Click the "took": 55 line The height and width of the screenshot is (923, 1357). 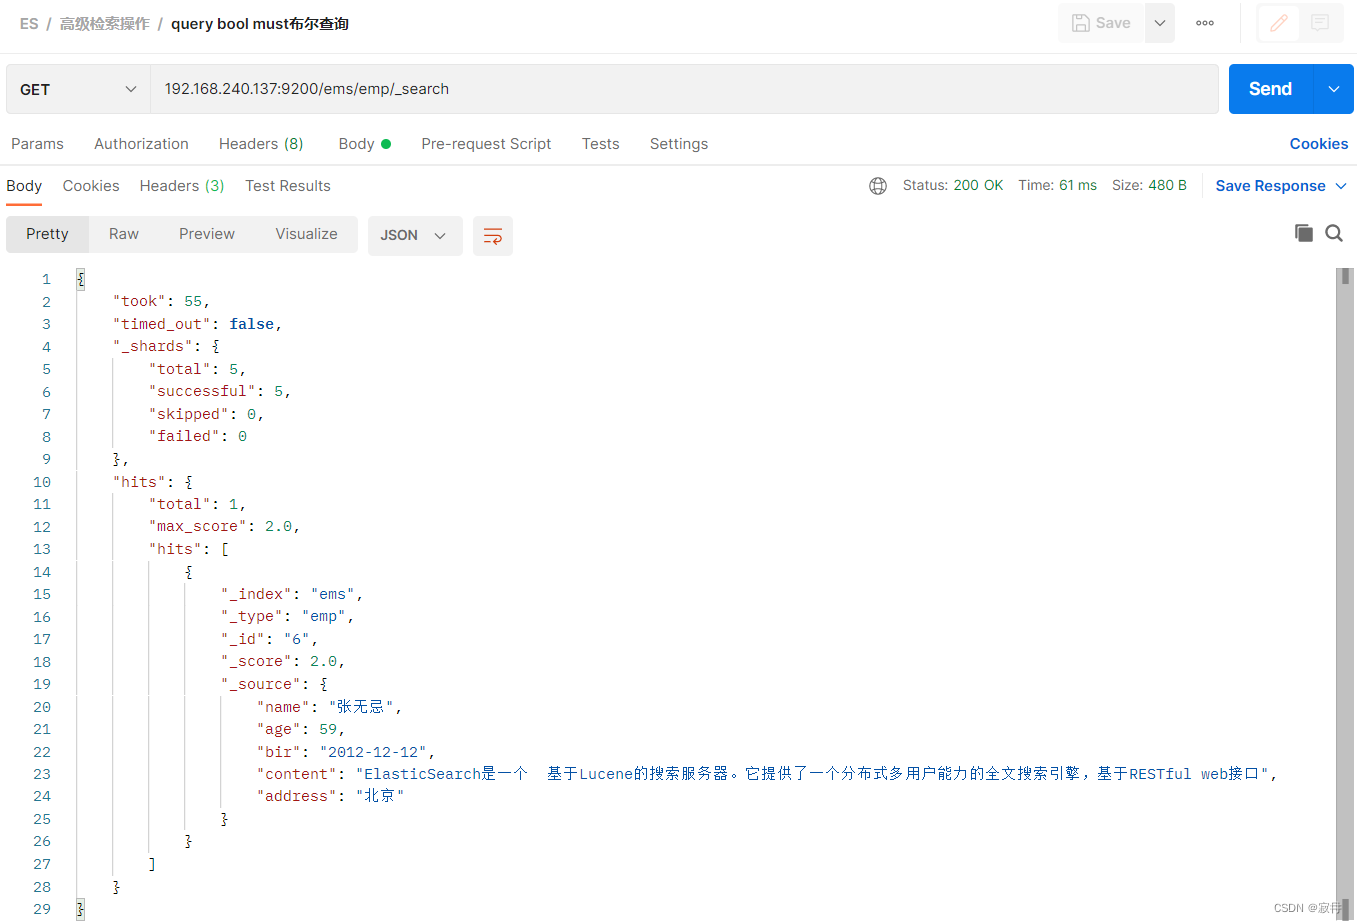[161, 302]
